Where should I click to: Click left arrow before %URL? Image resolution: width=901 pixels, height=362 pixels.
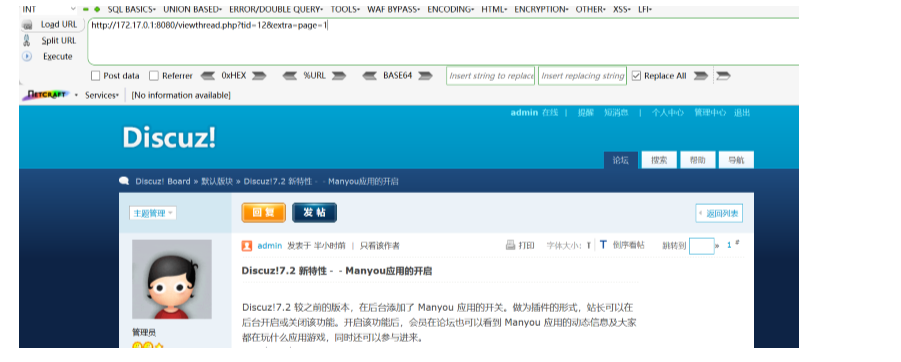click(x=290, y=76)
